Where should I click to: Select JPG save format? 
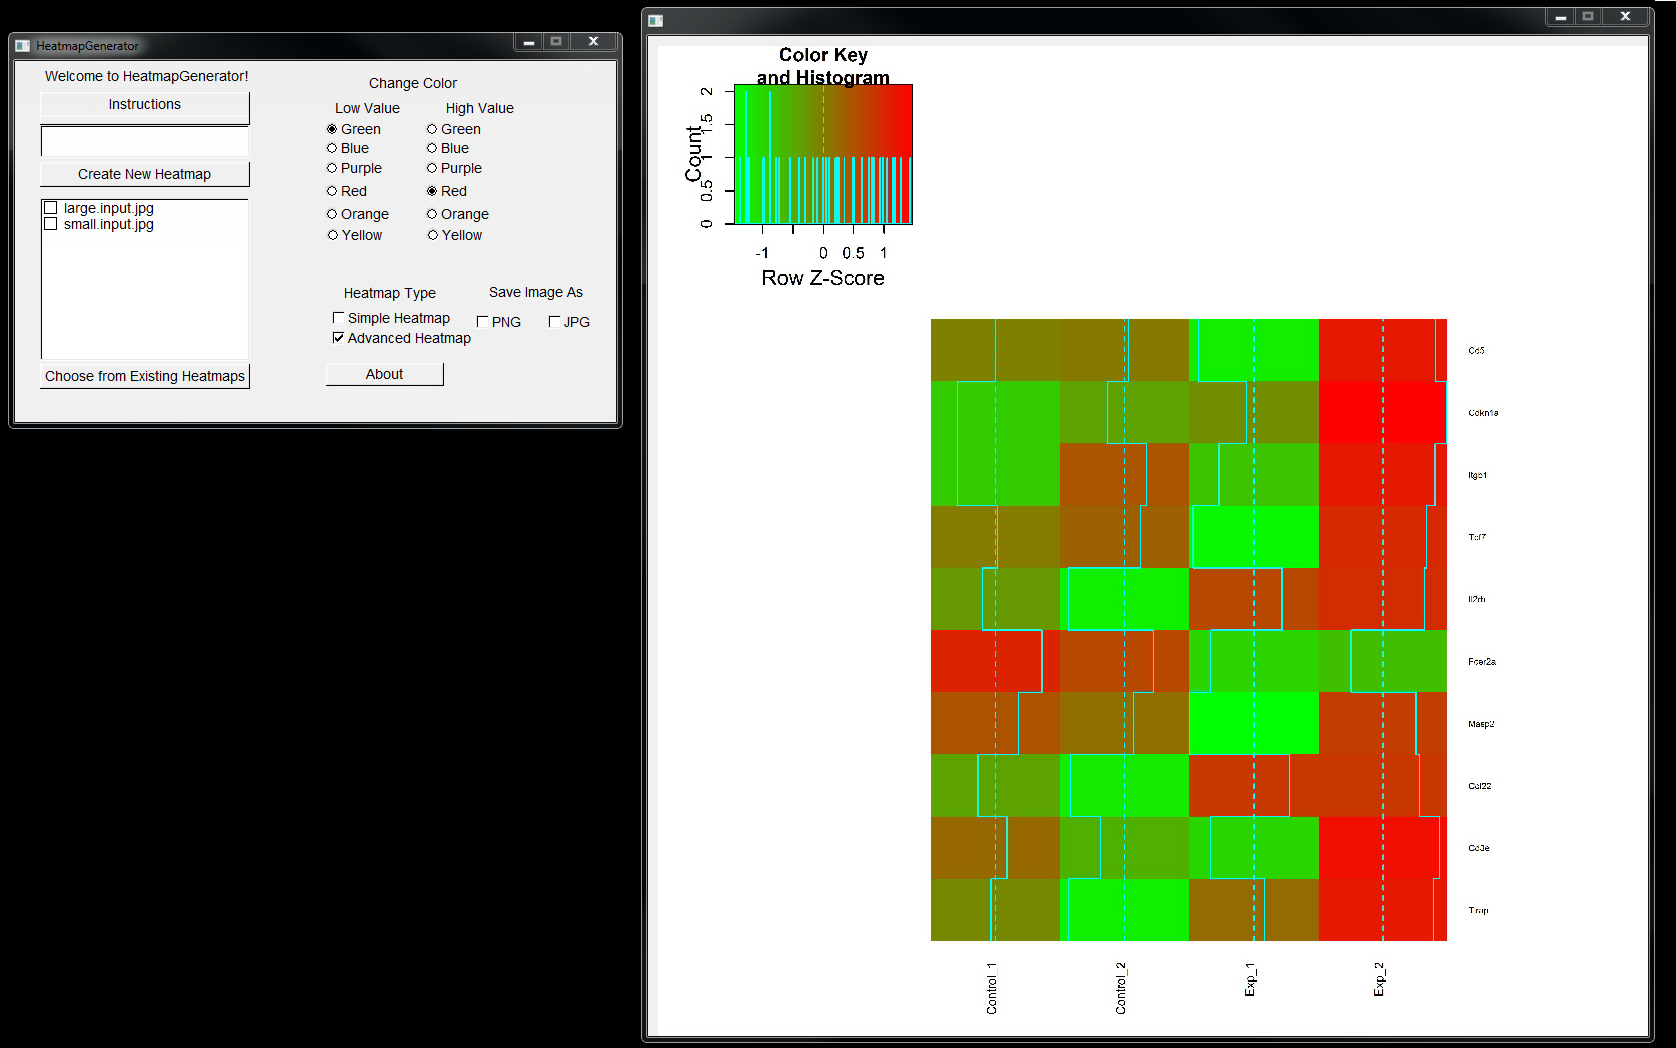pyautogui.click(x=554, y=322)
